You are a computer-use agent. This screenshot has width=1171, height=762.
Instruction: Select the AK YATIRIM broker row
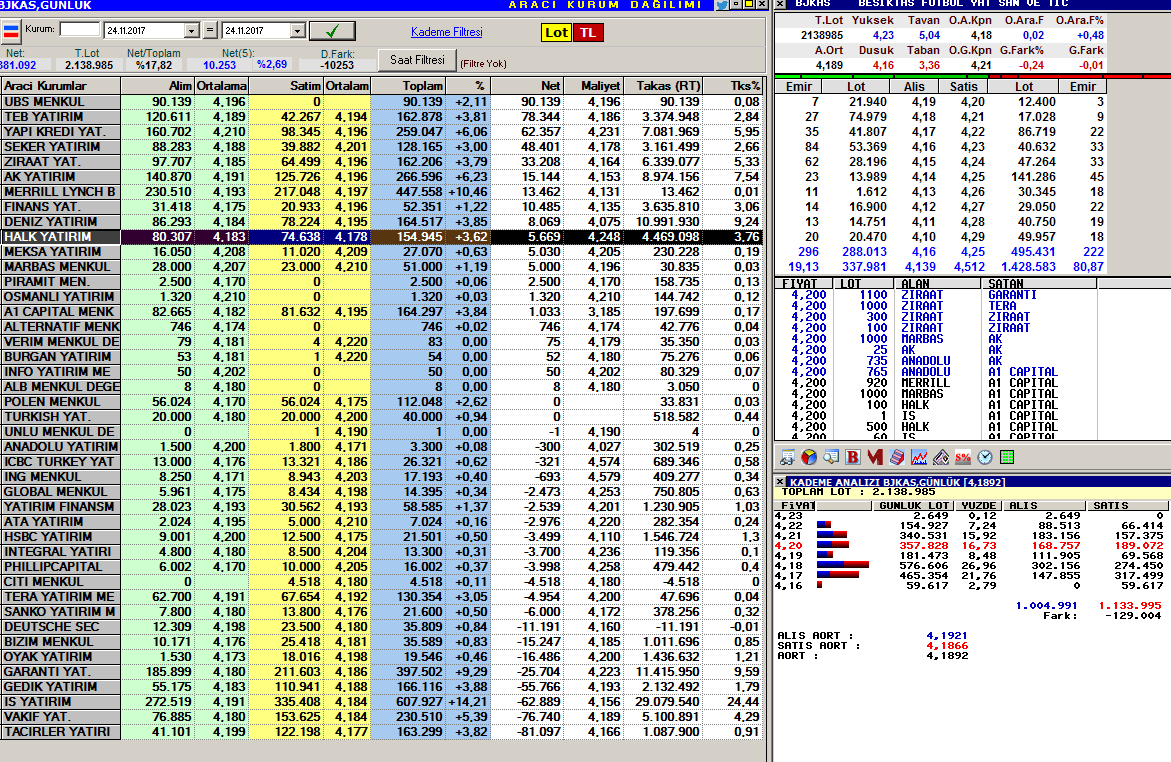click(382, 176)
